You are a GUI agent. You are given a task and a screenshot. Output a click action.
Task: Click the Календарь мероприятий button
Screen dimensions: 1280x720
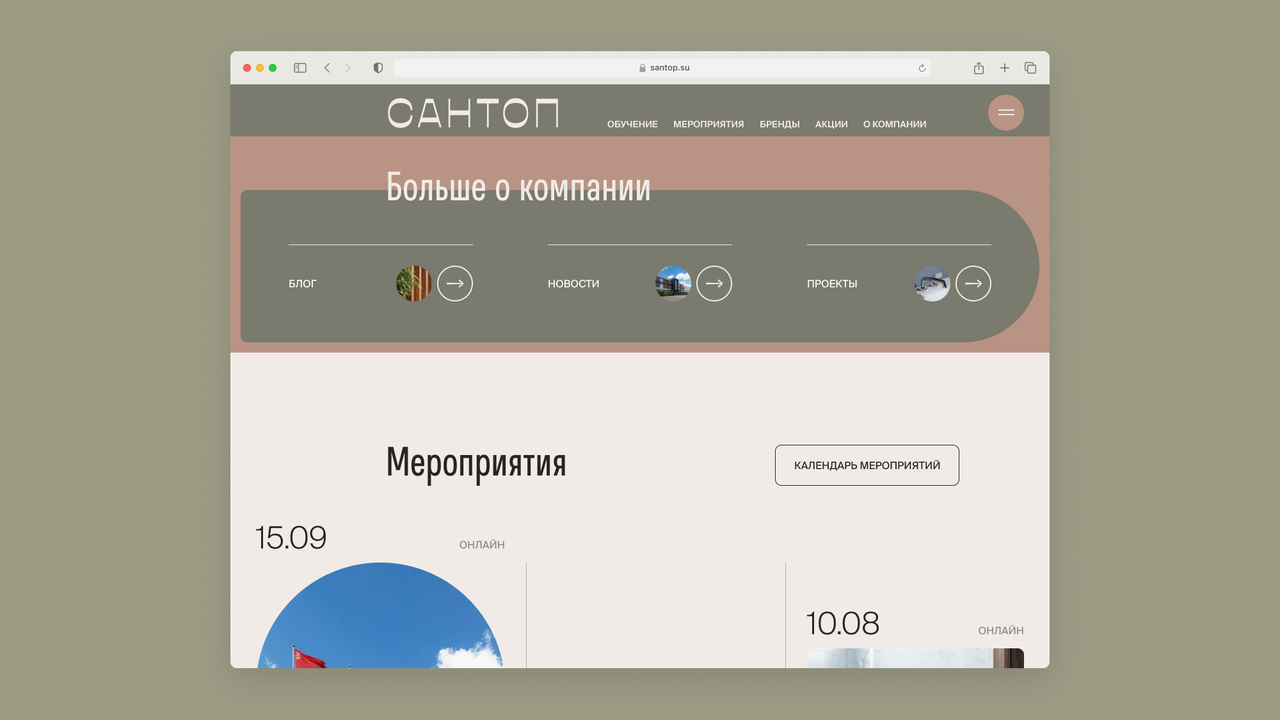click(x=867, y=465)
